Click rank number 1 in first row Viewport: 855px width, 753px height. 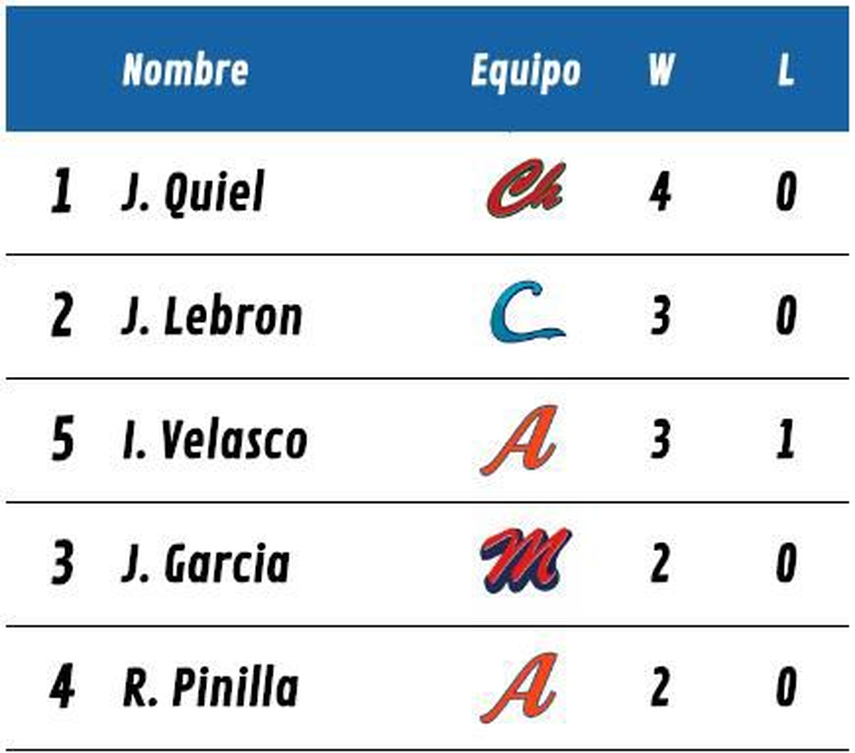(62, 192)
